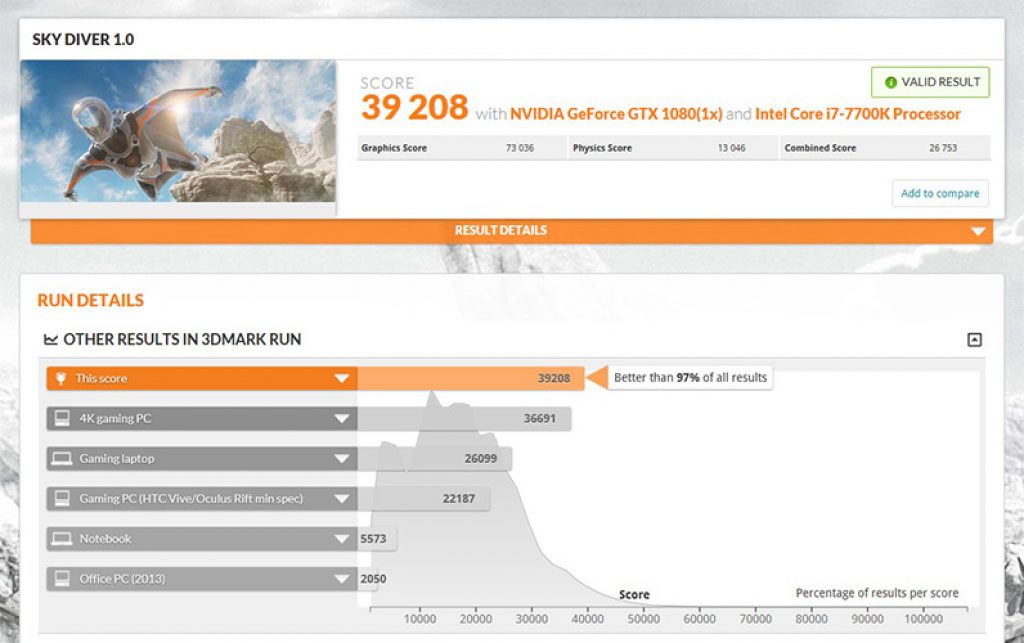Screen dimensions: 1024x643
Task: Open the Gaming laptop dropdown arrow
Action: [342, 458]
